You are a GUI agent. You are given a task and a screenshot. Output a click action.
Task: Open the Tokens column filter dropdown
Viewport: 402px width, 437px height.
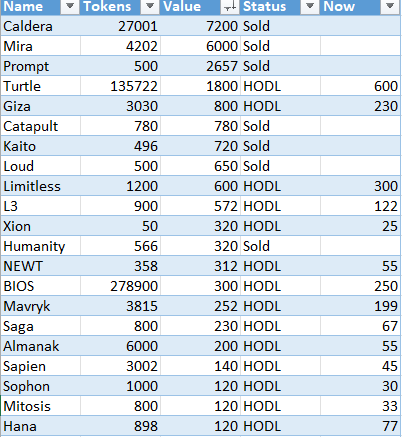click(x=150, y=7)
